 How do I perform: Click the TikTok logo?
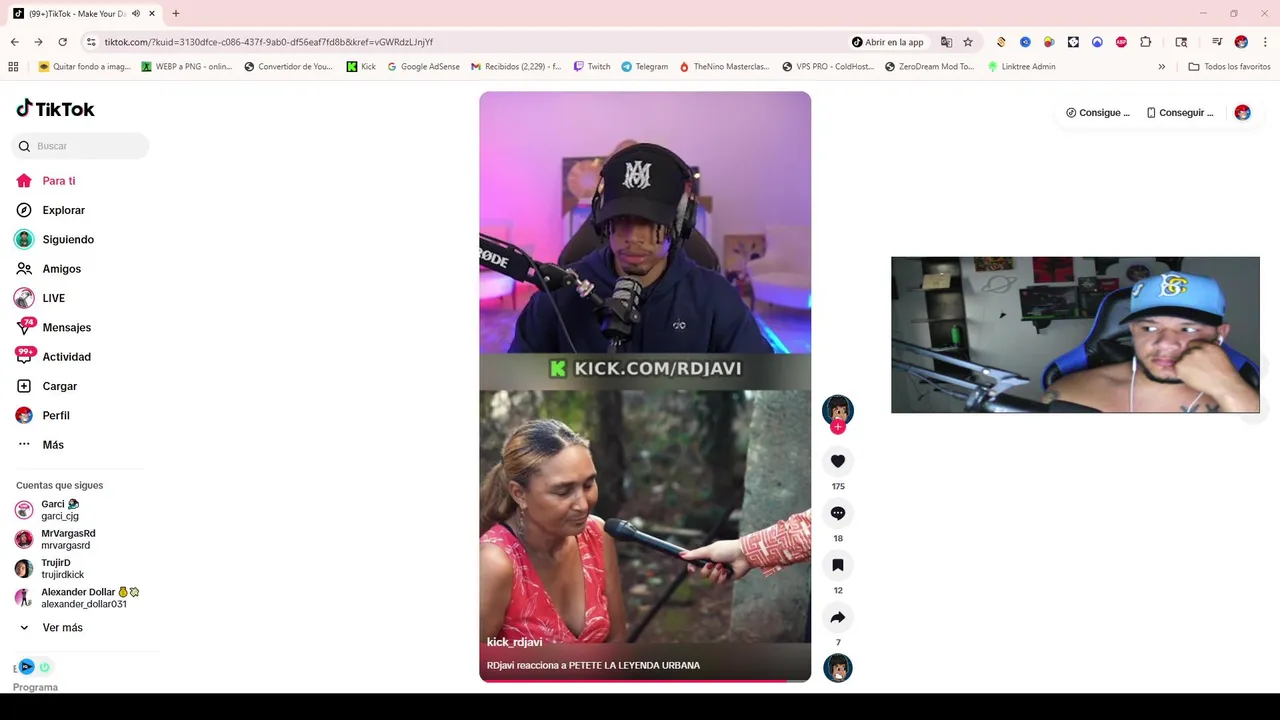point(56,109)
